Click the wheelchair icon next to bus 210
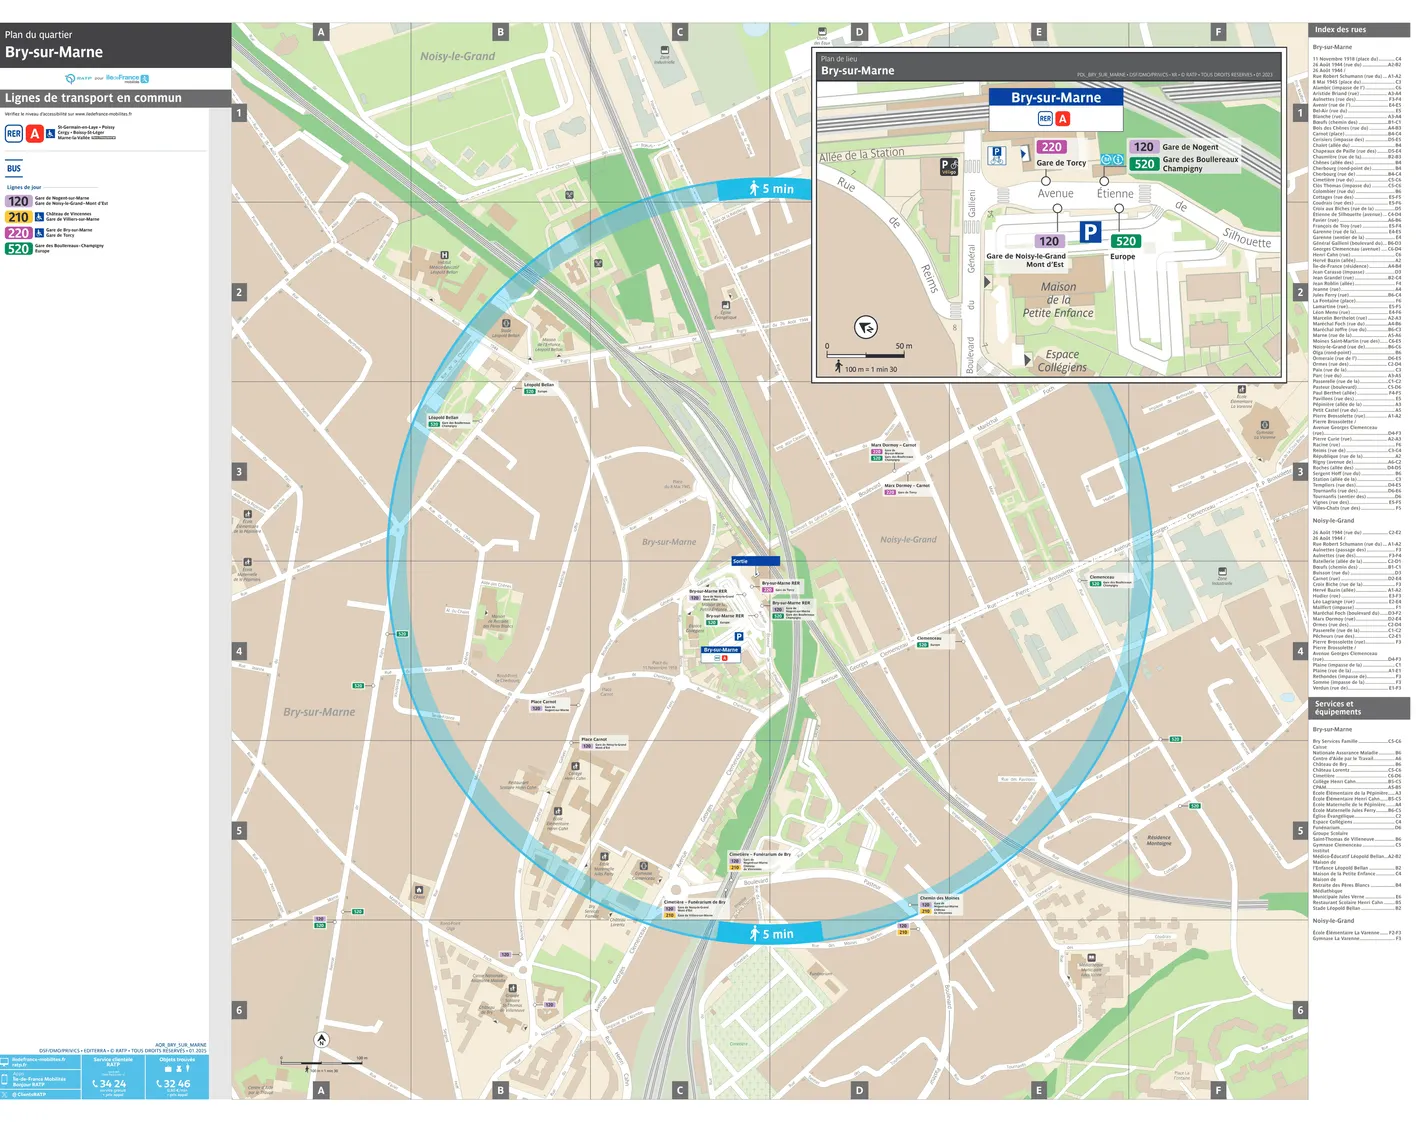Screen dimensions: 1416x1122 click(39, 217)
